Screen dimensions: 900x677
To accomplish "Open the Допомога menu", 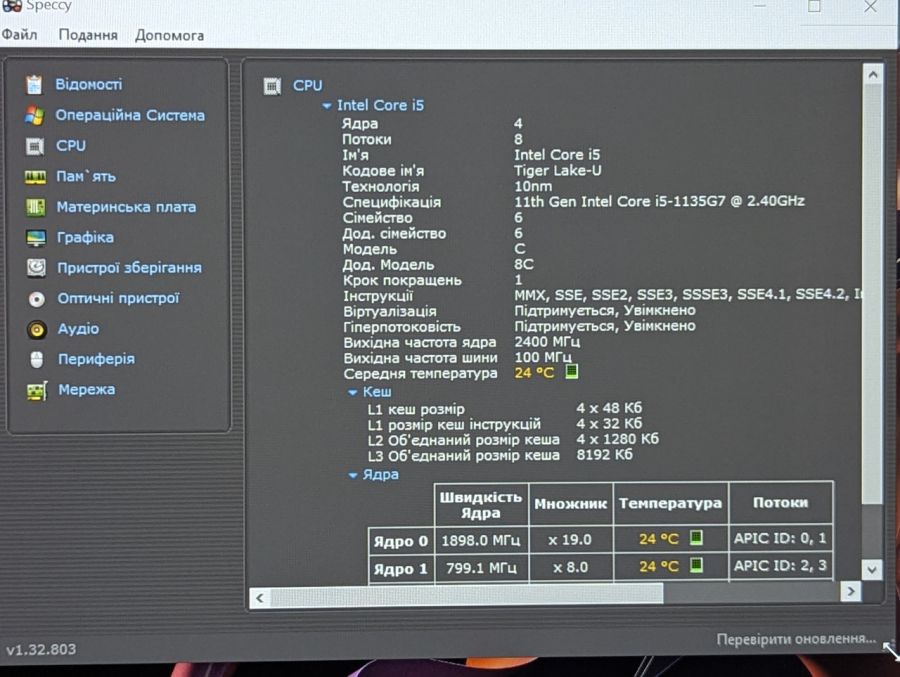I will [x=169, y=36].
